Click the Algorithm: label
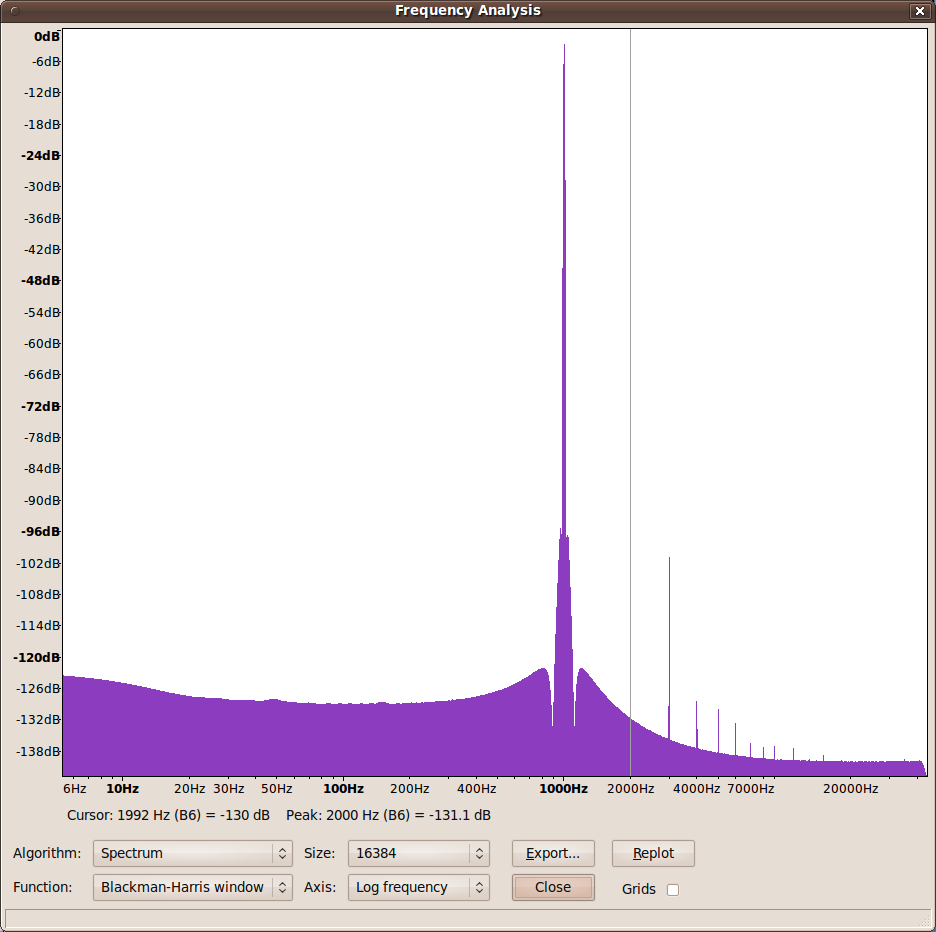This screenshot has width=936, height=932. (47, 853)
